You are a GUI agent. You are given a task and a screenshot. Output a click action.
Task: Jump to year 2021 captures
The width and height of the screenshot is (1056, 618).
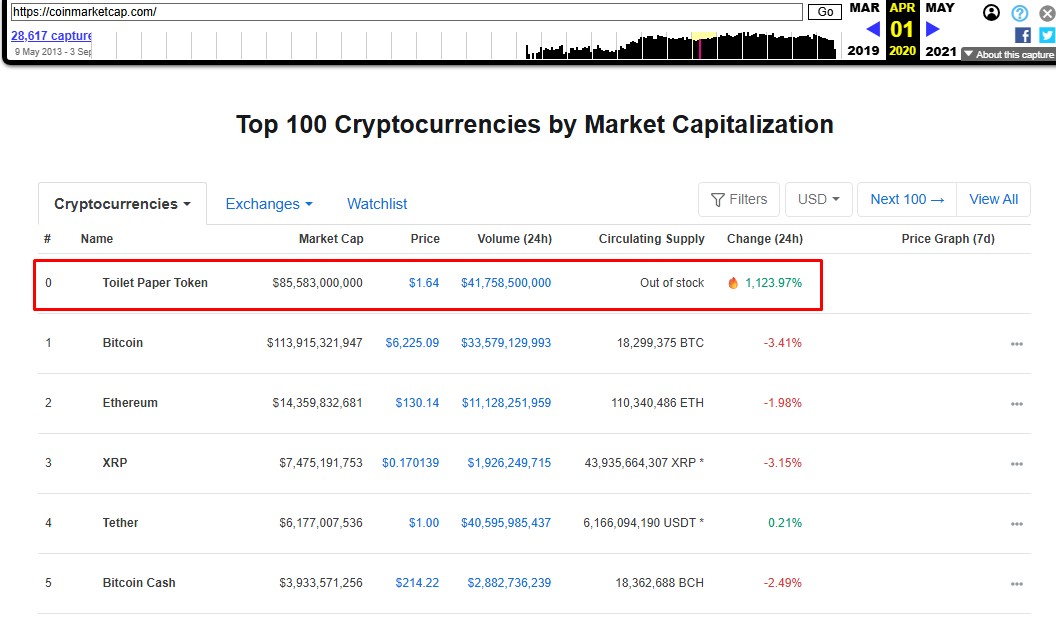(941, 51)
